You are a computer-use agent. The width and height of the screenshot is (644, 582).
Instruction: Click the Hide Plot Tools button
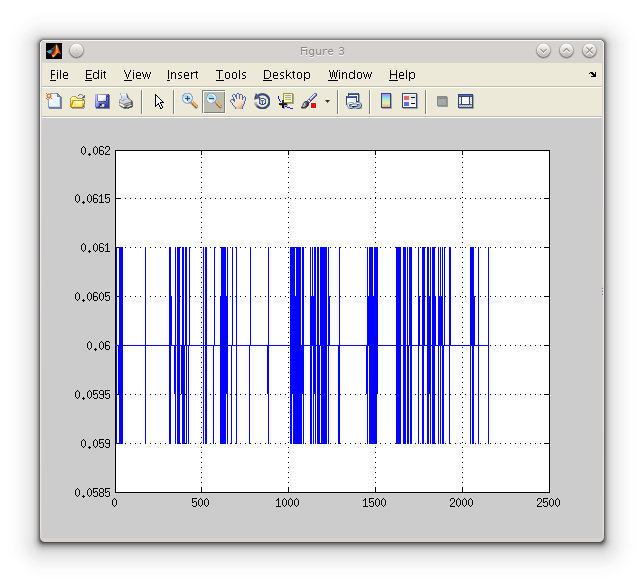[x=442, y=101]
